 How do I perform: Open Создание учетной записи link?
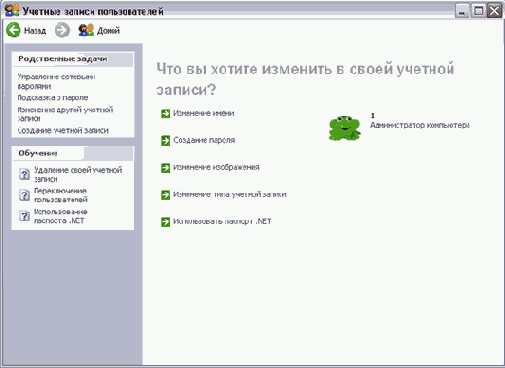(63, 130)
